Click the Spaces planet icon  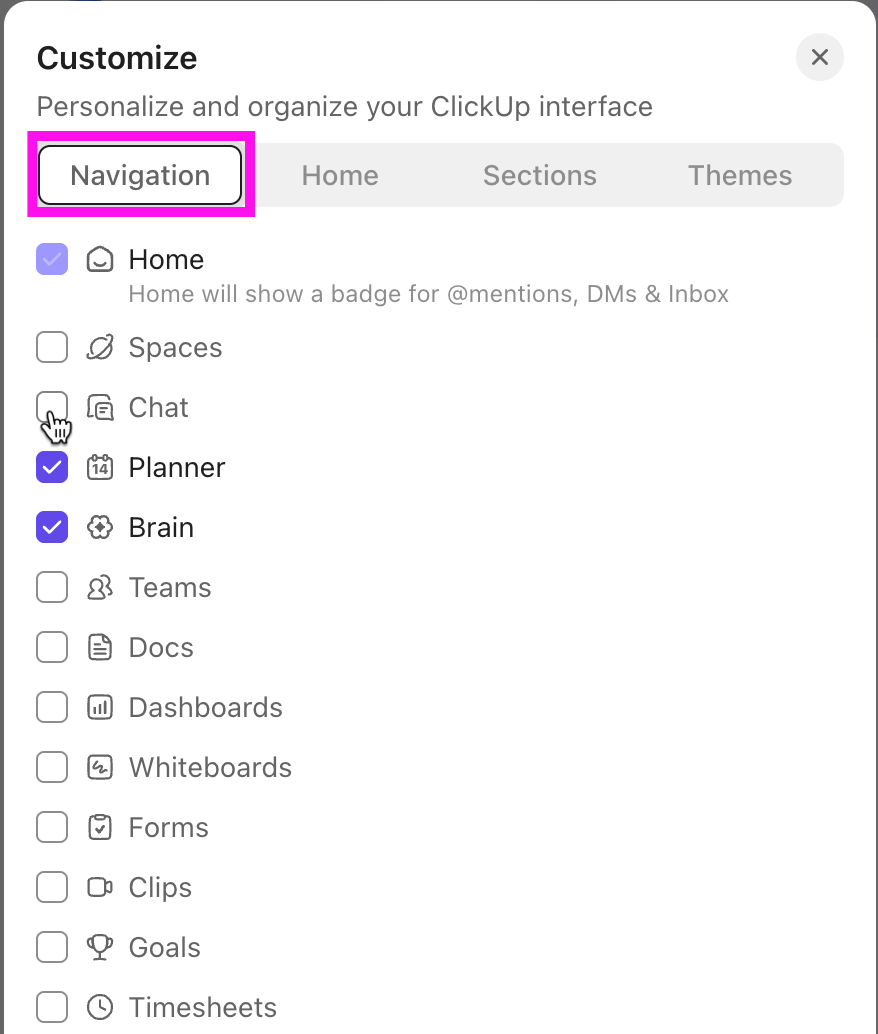click(x=100, y=347)
